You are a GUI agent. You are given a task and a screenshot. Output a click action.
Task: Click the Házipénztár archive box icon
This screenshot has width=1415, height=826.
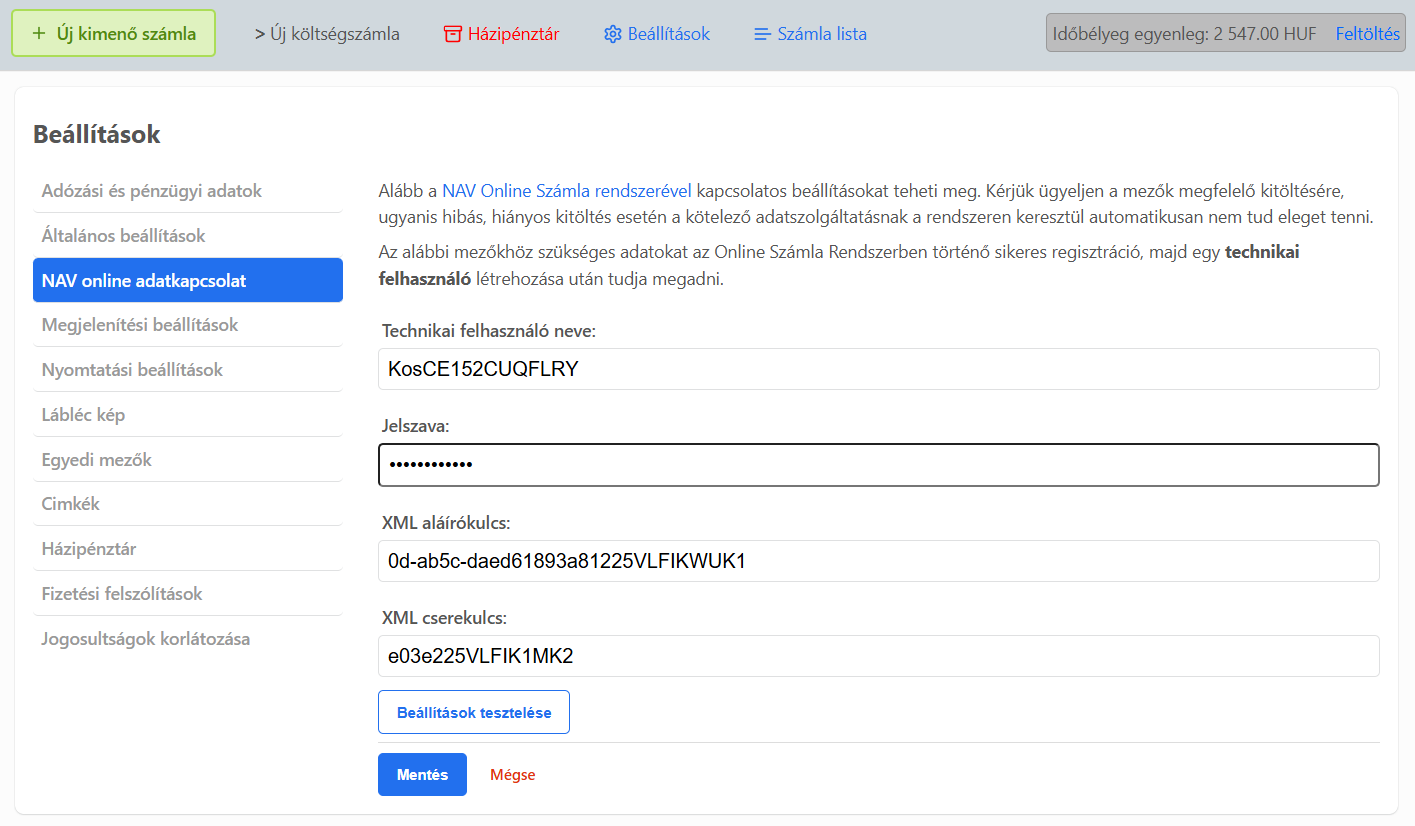tap(453, 34)
